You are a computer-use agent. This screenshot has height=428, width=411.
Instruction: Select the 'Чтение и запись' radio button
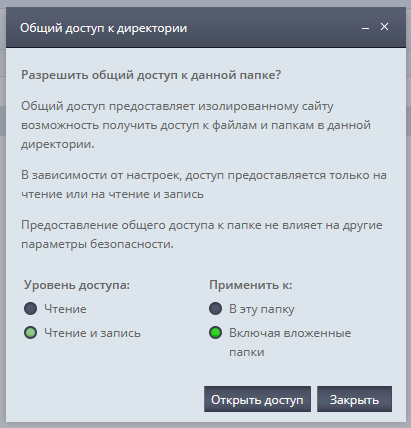30,333
